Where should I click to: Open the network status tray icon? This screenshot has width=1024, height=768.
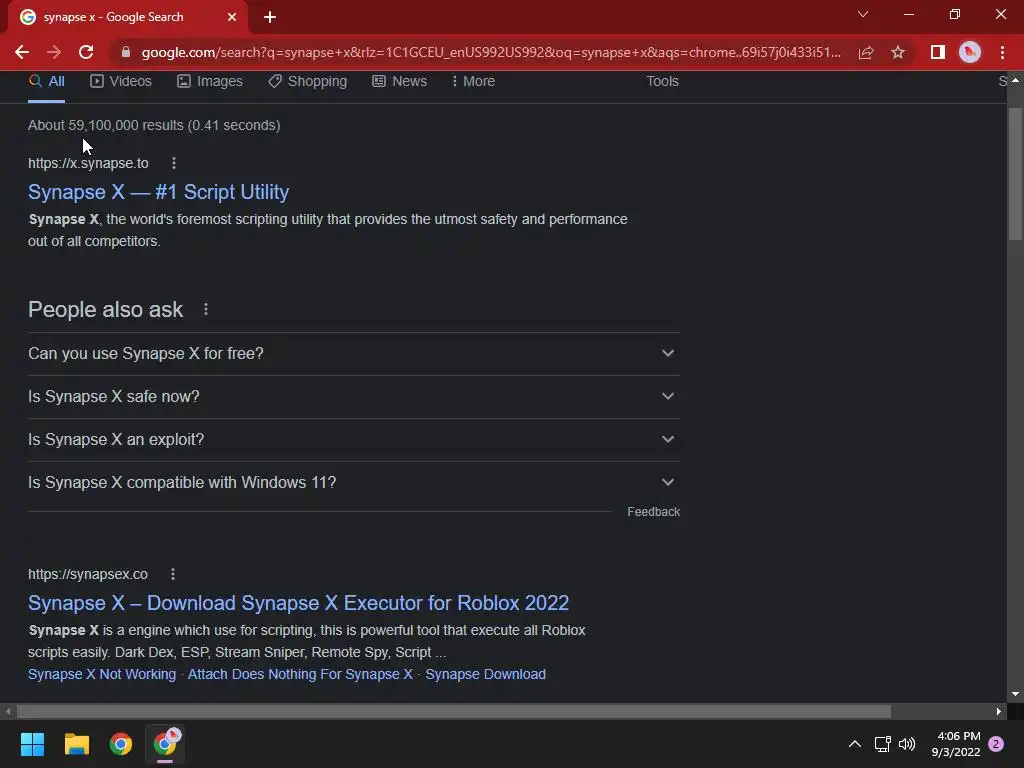click(x=882, y=744)
